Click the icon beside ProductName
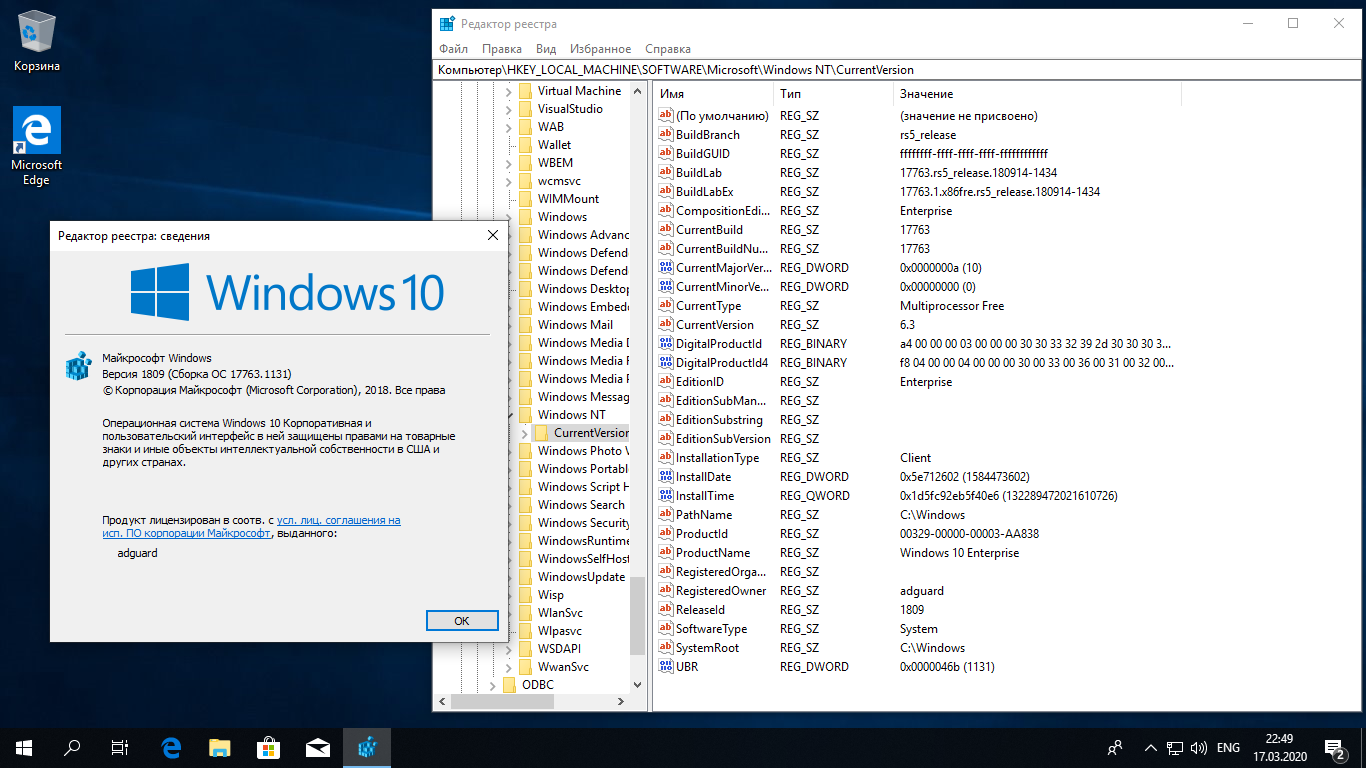 point(666,553)
